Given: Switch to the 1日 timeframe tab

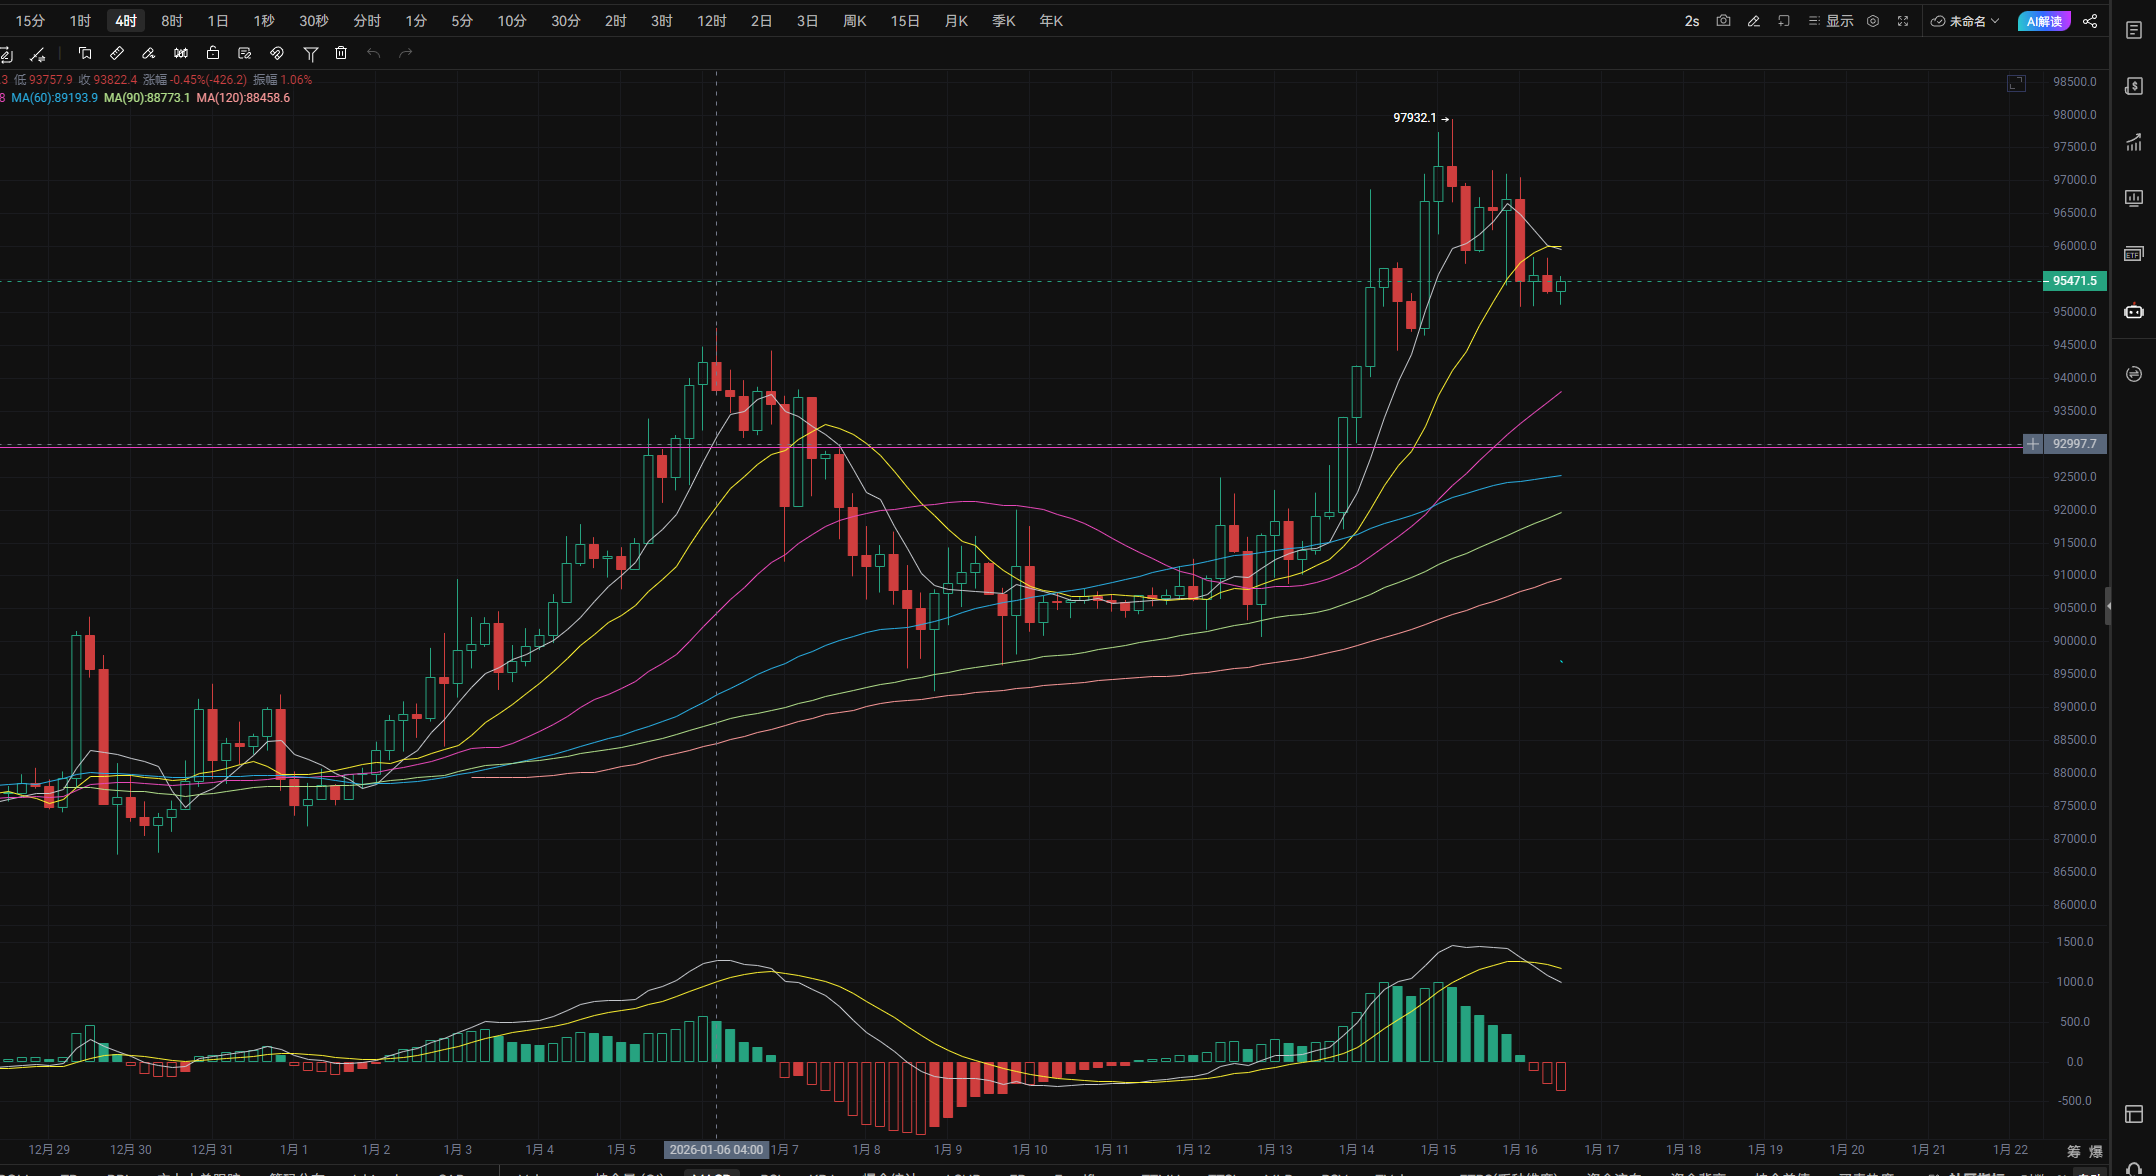Looking at the screenshot, I should pos(217,21).
